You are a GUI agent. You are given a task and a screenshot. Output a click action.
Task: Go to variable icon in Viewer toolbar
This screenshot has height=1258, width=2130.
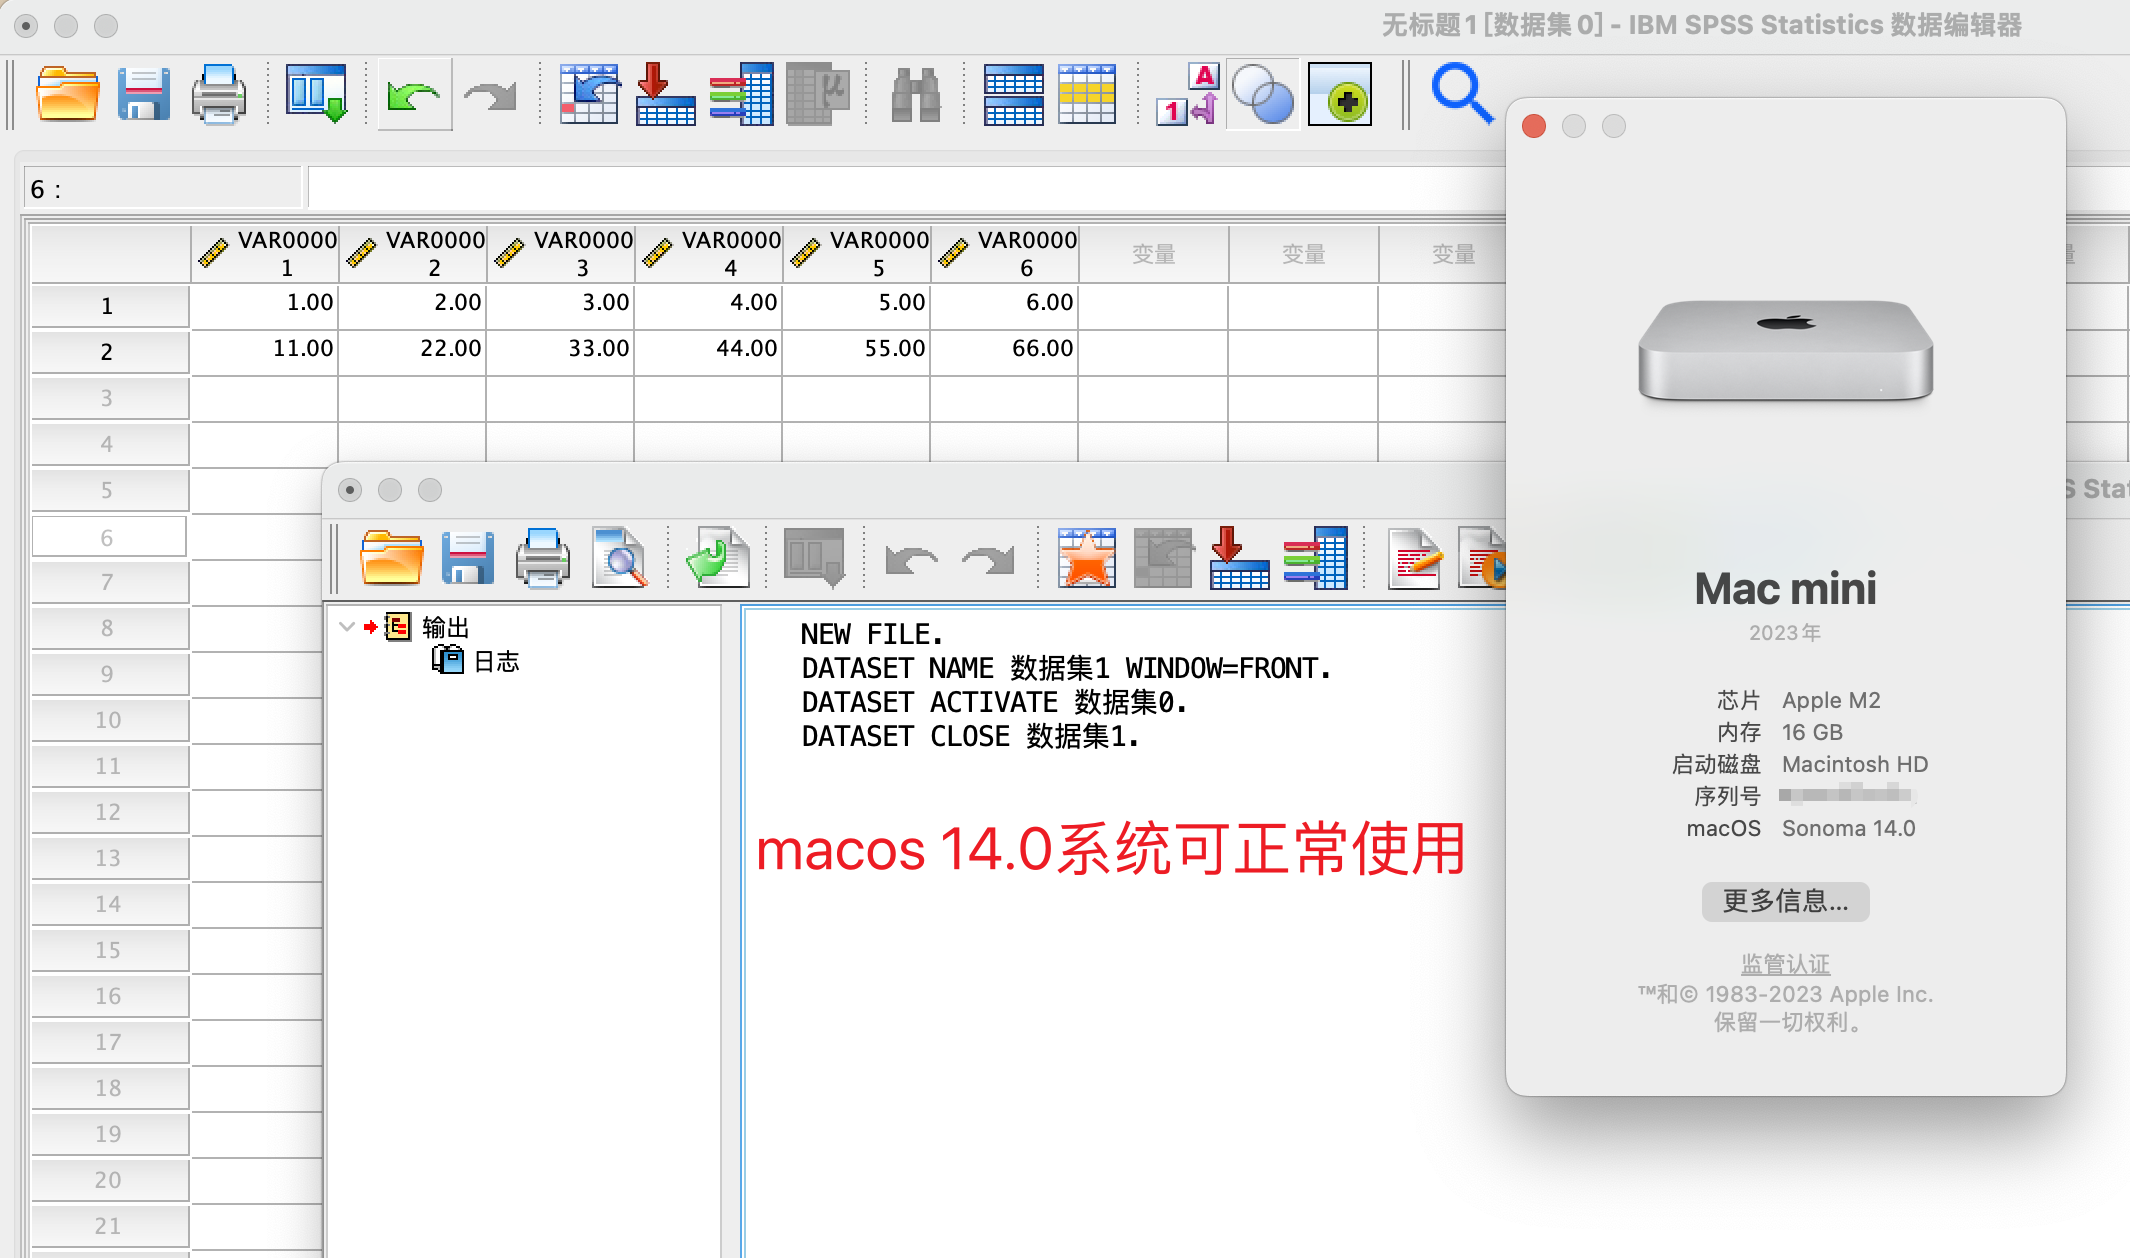coord(1239,557)
